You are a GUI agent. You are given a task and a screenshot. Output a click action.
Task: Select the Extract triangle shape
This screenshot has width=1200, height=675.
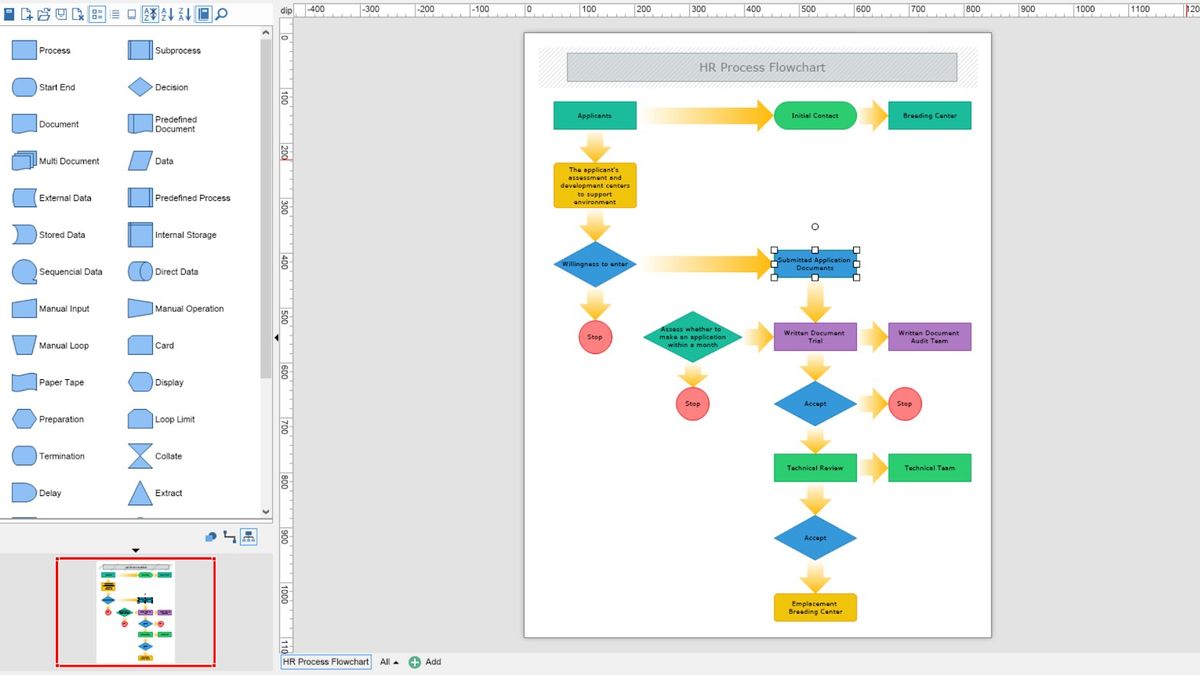coord(140,493)
